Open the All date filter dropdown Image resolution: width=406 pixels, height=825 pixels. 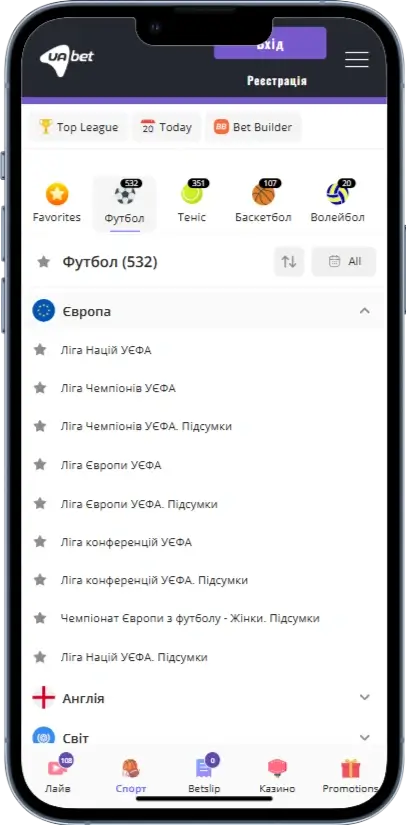pyautogui.click(x=344, y=261)
